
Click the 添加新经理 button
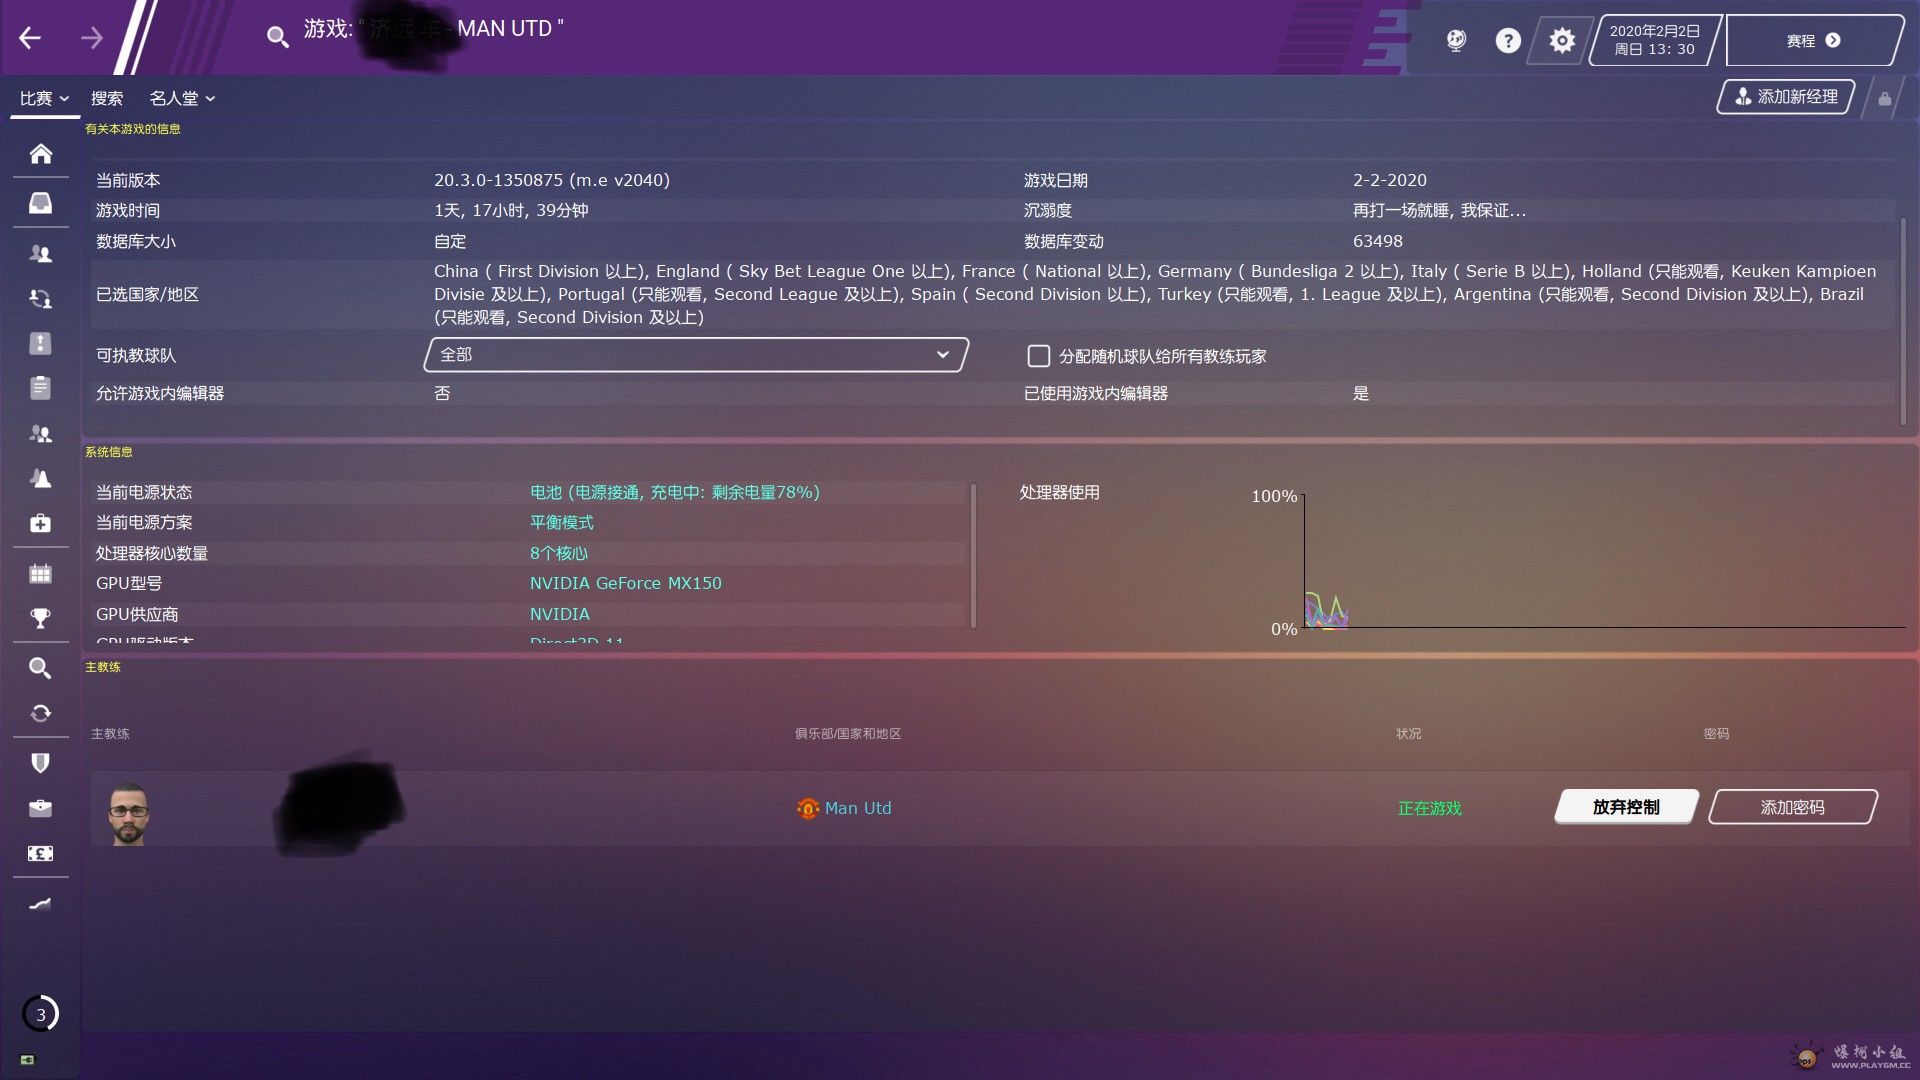(1786, 97)
